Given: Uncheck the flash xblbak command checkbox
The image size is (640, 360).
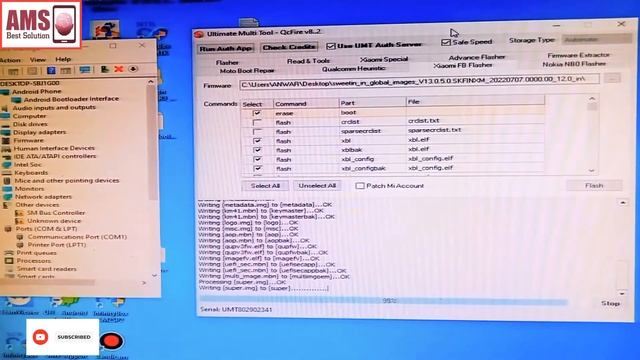Looking at the screenshot, I should click(257, 150).
